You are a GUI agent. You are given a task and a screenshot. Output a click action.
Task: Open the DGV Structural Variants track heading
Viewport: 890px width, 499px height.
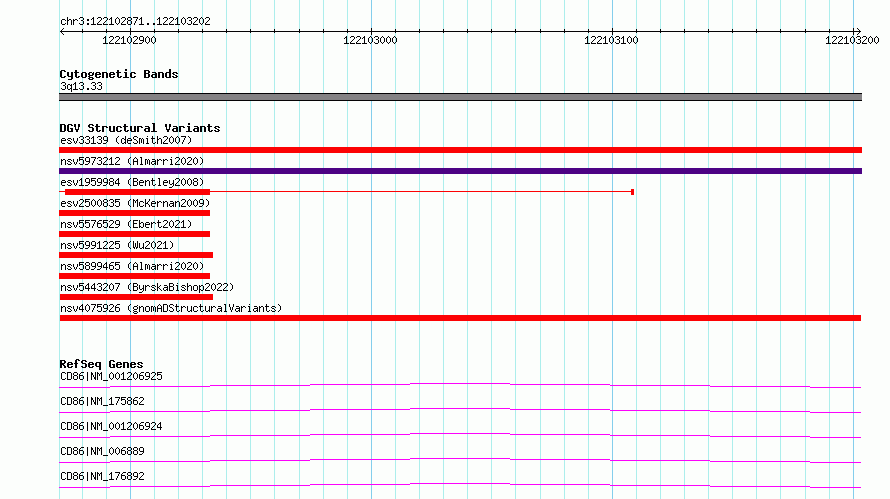coord(140,128)
